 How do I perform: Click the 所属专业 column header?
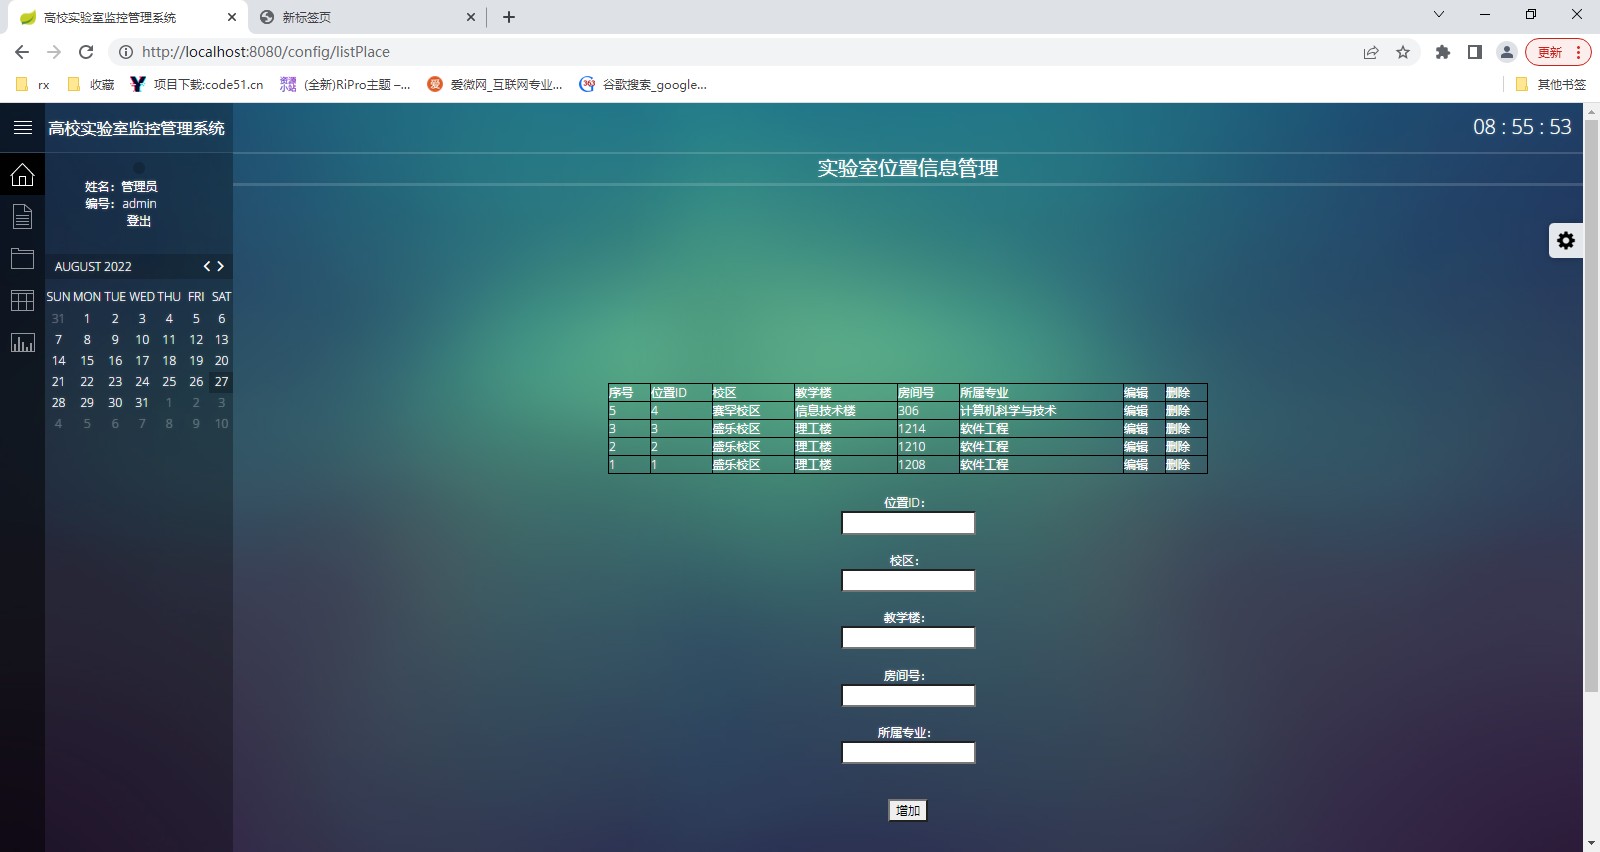(x=1040, y=393)
